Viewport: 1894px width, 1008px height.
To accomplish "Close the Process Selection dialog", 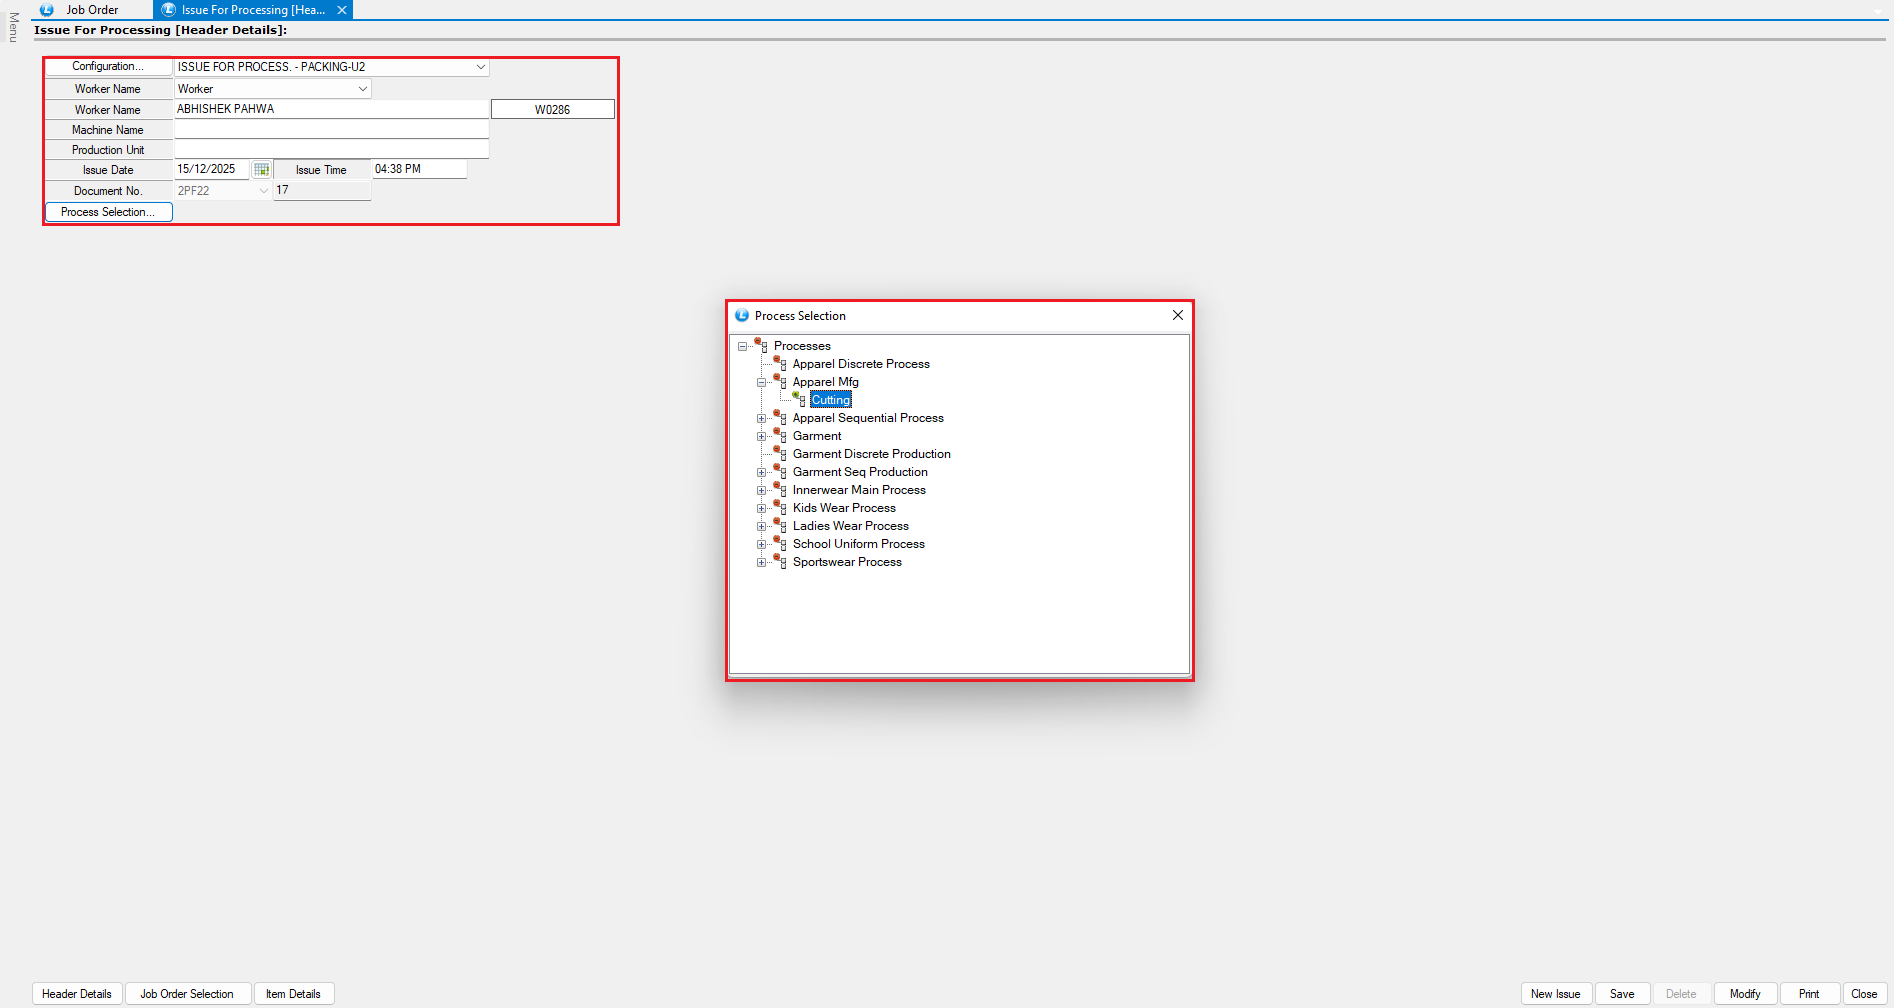I will point(1177,315).
